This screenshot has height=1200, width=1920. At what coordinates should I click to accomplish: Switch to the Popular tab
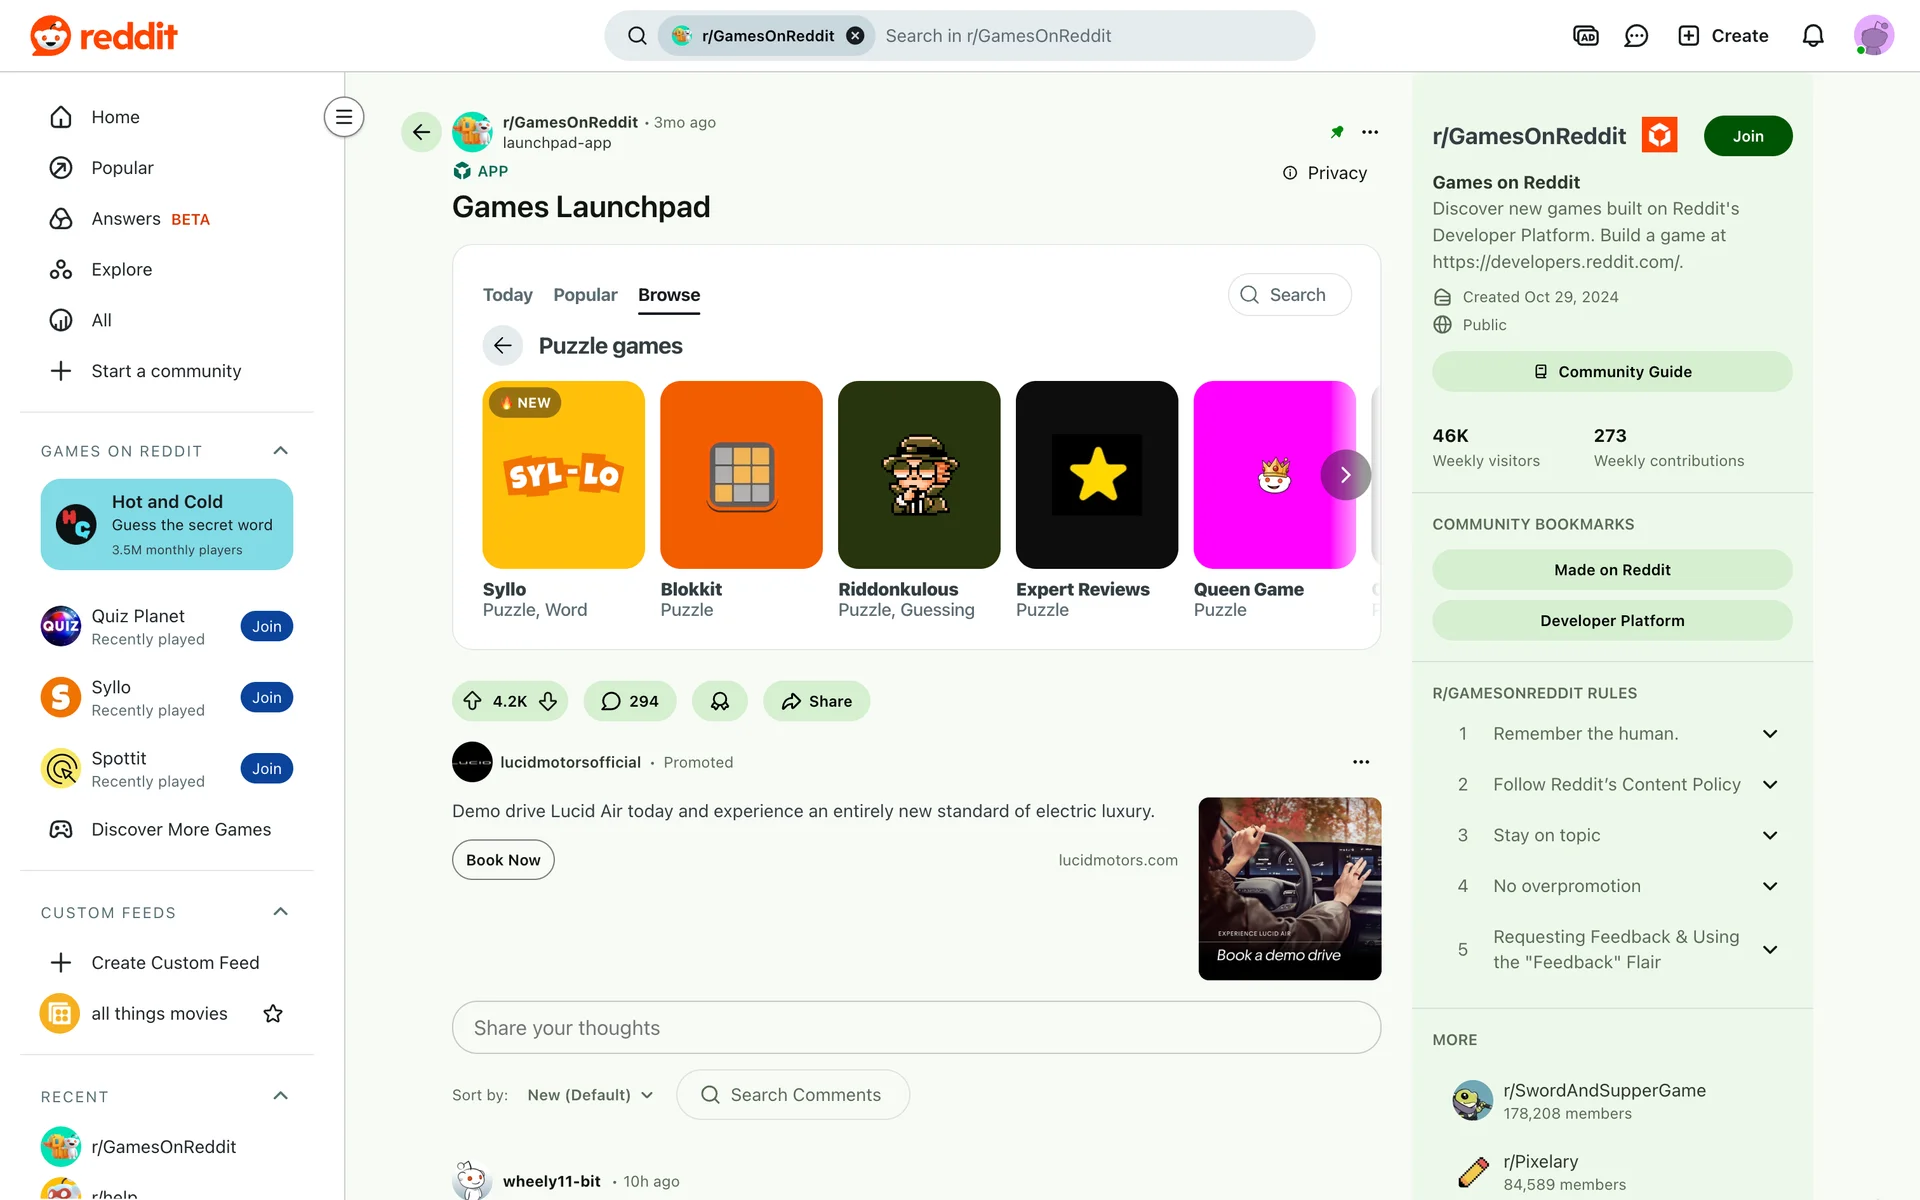coord(585,295)
